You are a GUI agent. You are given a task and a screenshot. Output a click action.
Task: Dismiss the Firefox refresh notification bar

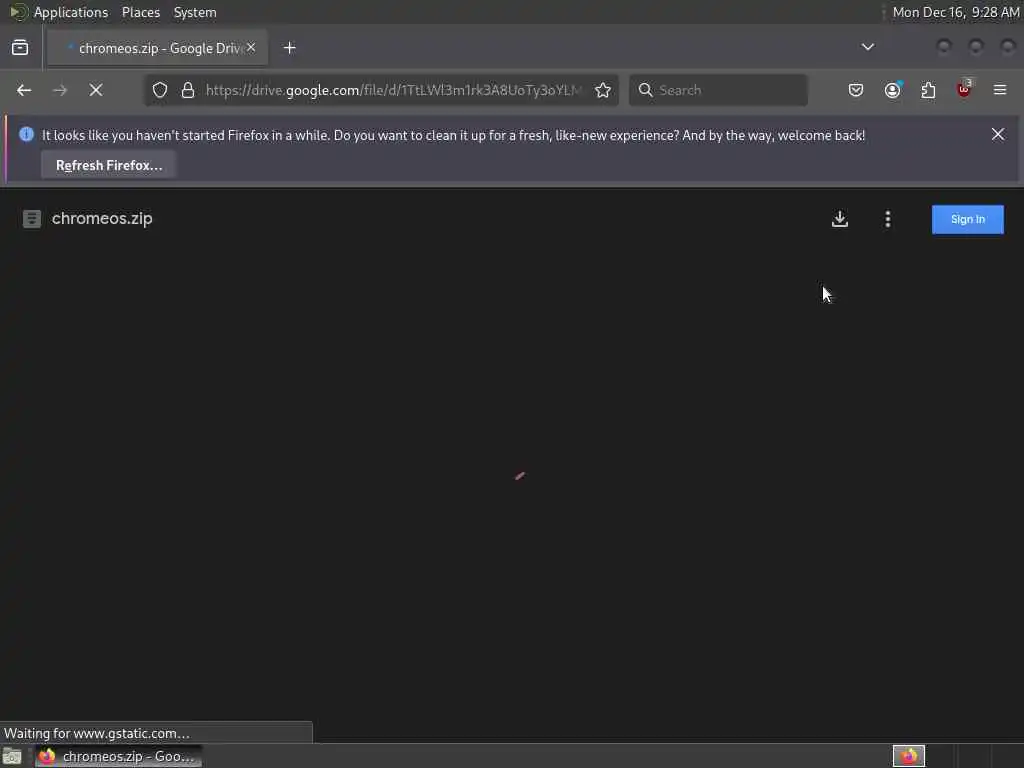click(998, 135)
